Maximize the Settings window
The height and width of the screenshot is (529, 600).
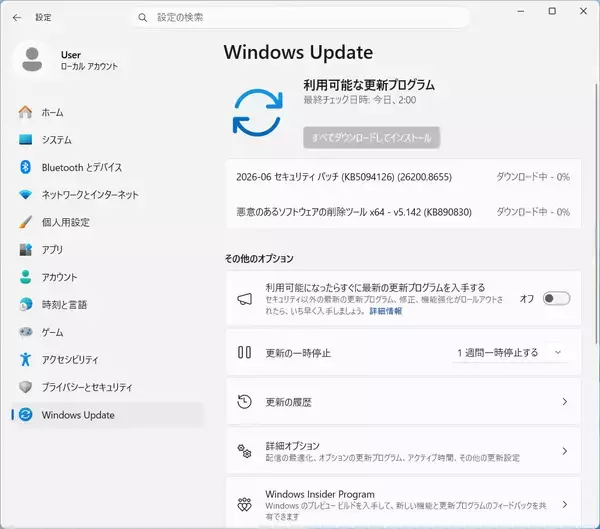pos(552,11)
